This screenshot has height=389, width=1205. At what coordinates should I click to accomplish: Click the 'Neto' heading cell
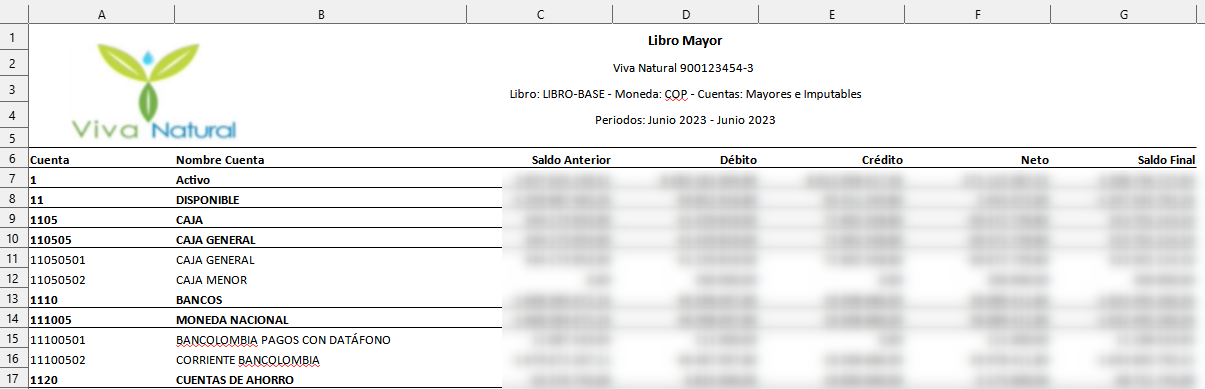978,159
